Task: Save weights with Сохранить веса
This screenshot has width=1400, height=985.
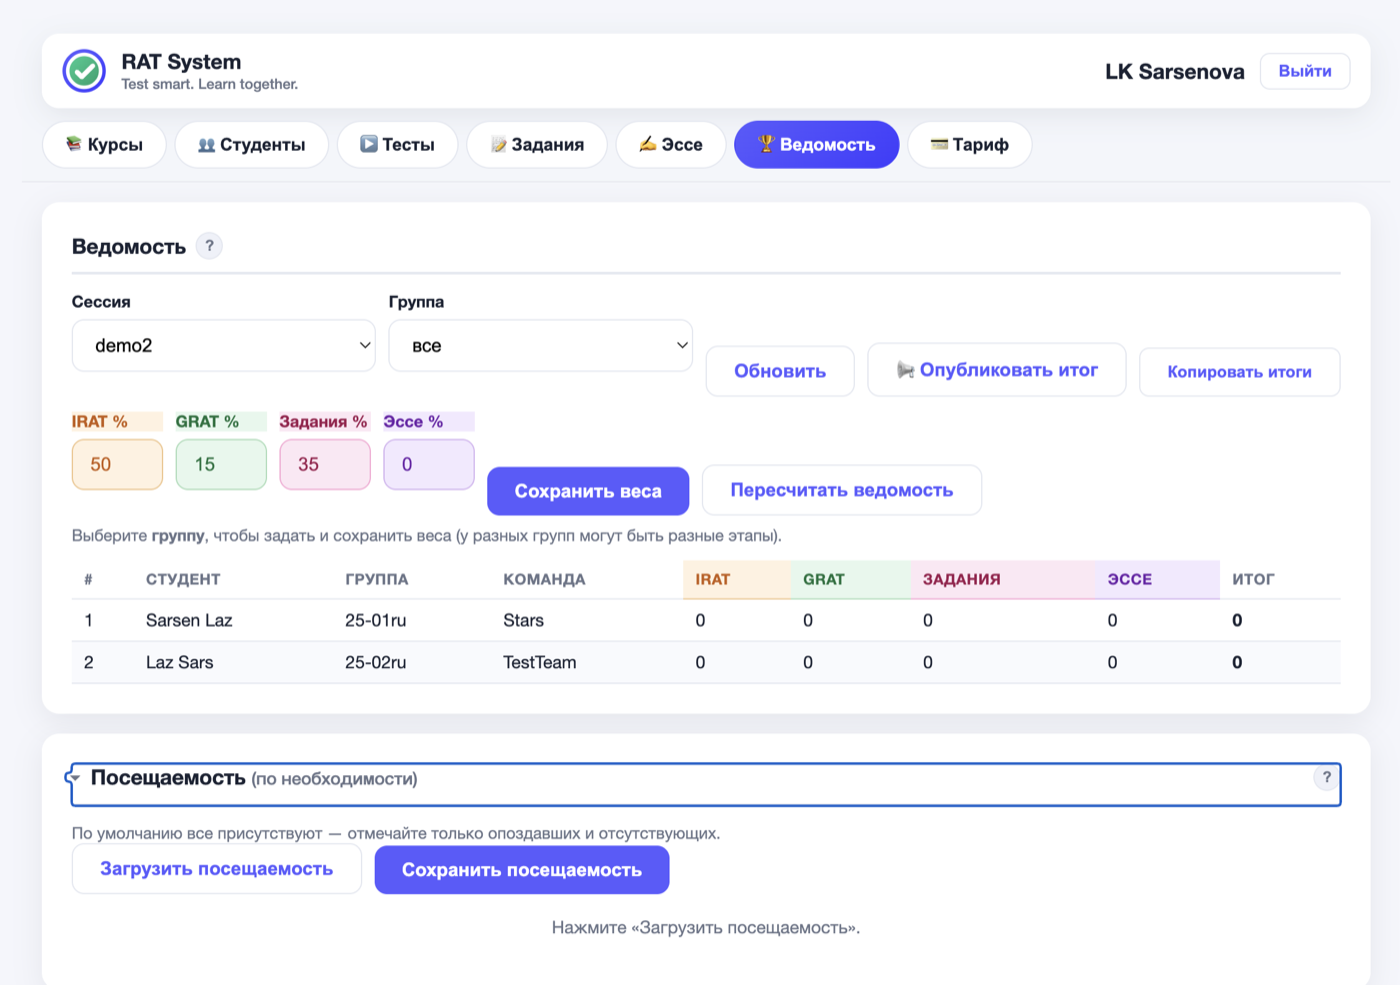Action: pos(588,491)
